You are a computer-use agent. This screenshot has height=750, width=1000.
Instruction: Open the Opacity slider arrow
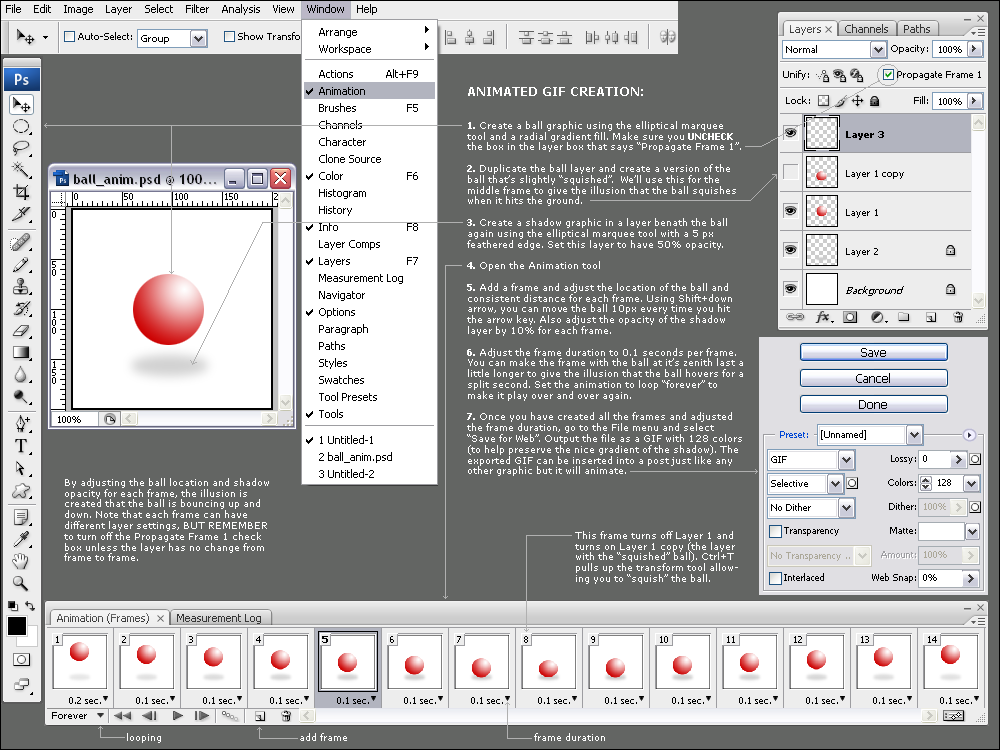coord(974,49)
